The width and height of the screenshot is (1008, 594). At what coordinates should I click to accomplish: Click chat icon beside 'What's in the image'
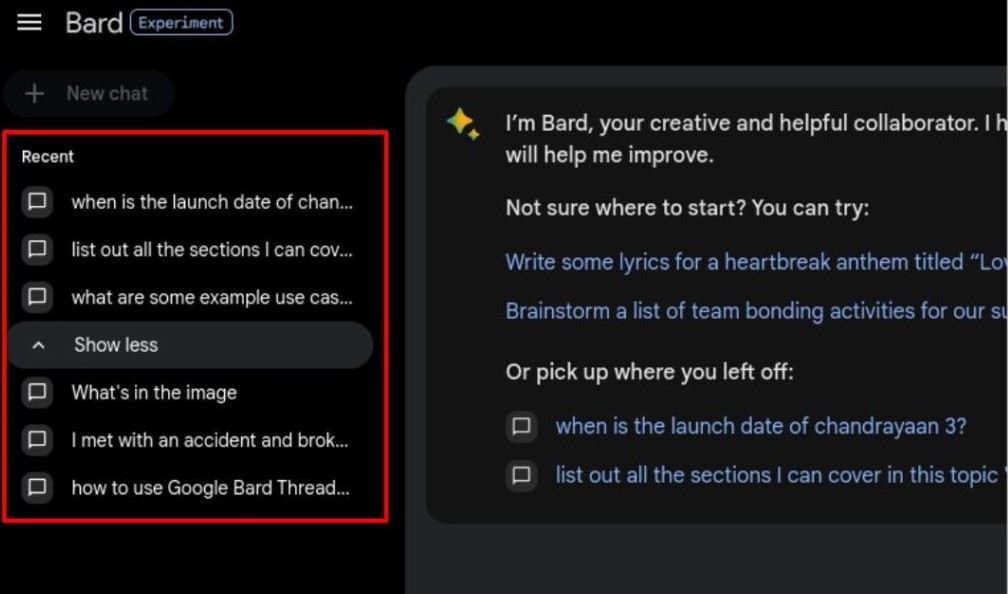pyautogui.click(x=37, y=392)
